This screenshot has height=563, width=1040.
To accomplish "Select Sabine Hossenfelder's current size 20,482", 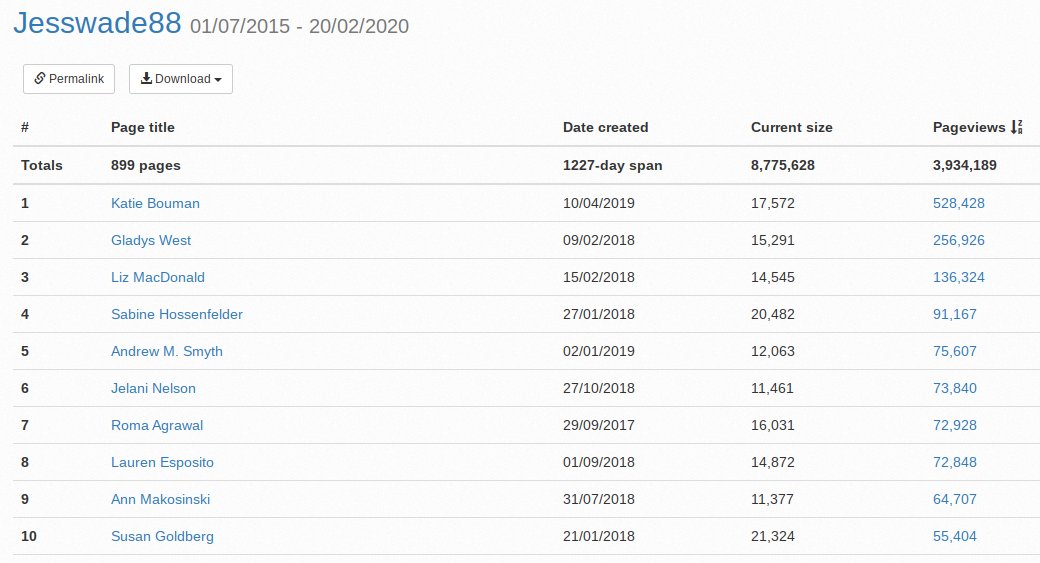I will (773, 314).
